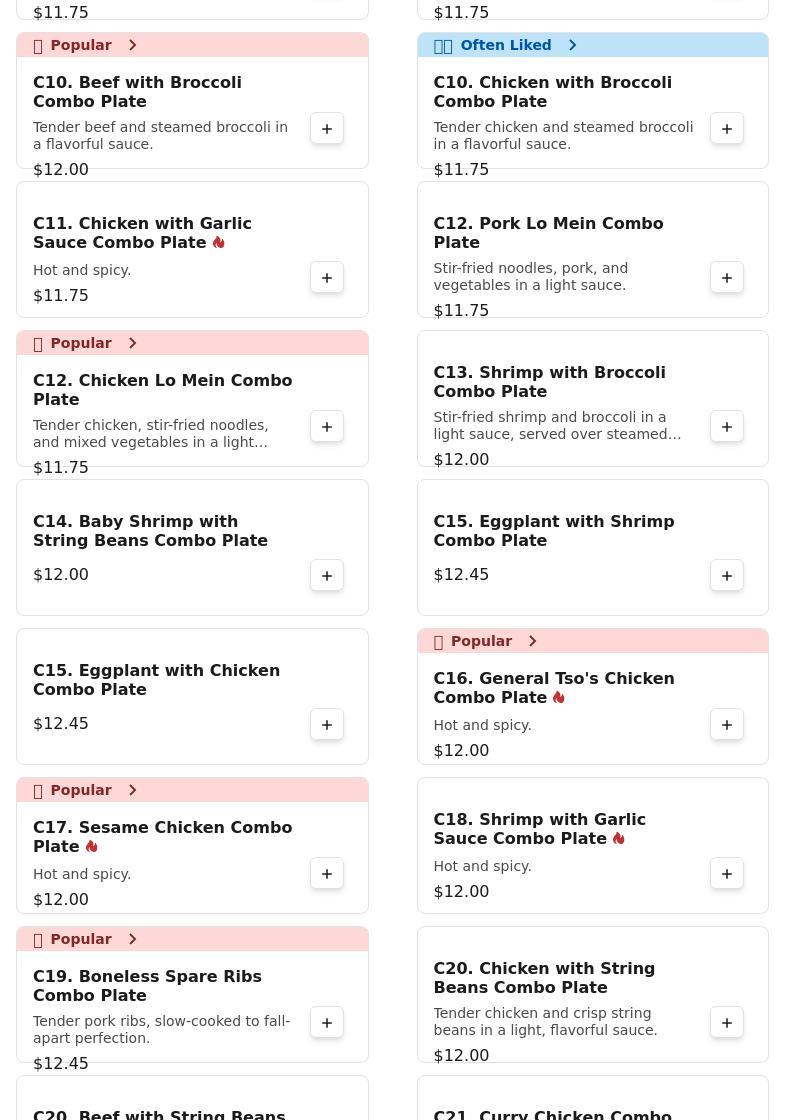Expand Popular chevron above Beef with Broccoli
Viewport: 785px width, 1120px height.
coord(132,45)
